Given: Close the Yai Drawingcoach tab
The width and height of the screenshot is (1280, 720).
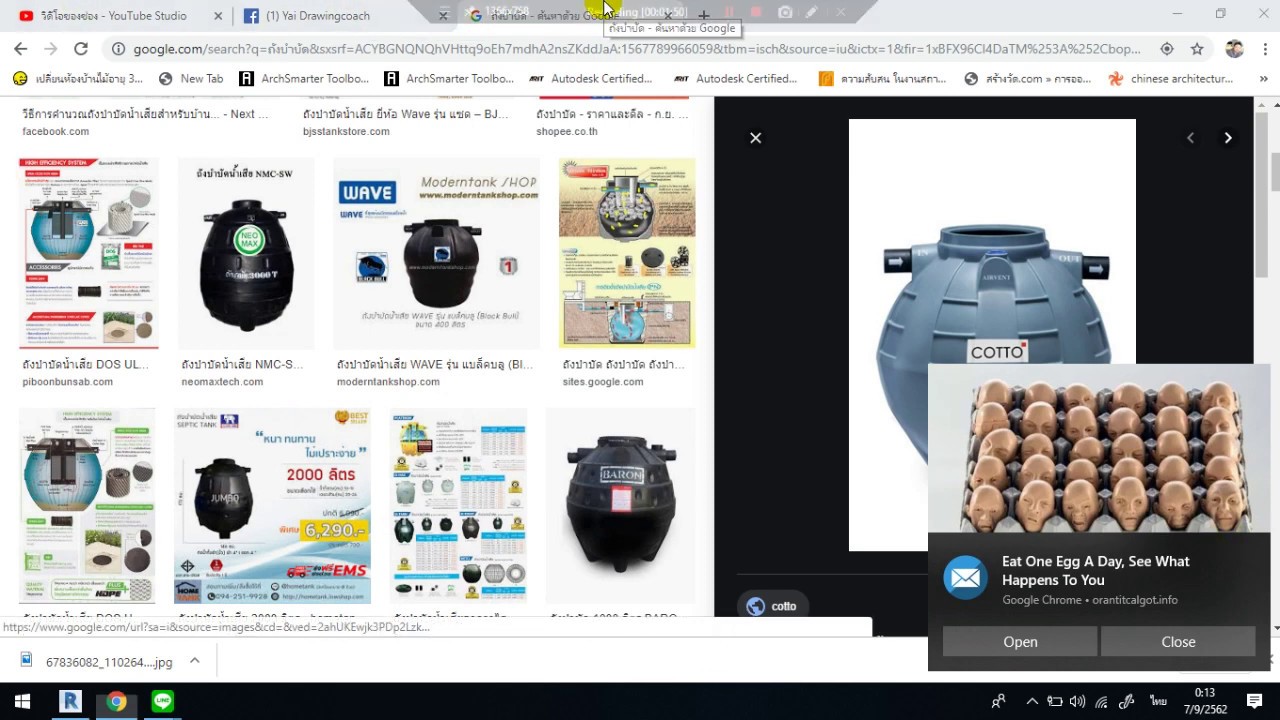Looking at the screenshot, I should click(x=443, y=15).
